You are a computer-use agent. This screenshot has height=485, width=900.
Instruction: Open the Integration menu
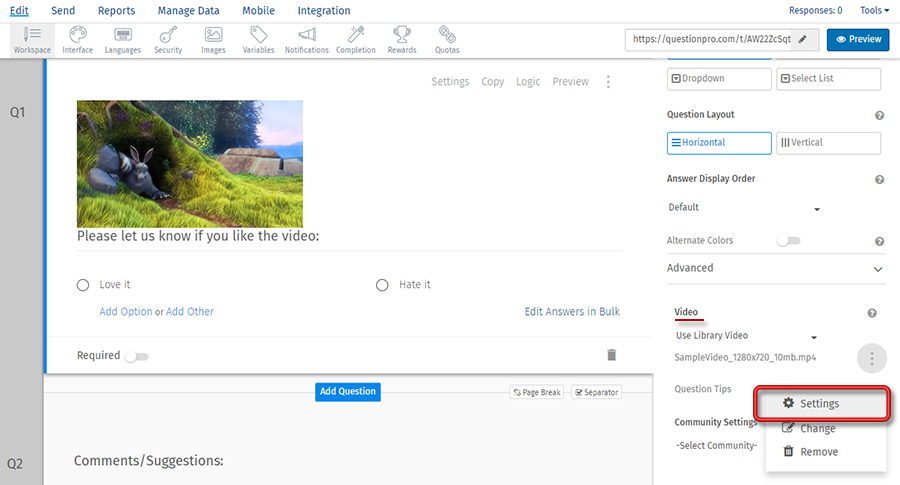(324, 10)
